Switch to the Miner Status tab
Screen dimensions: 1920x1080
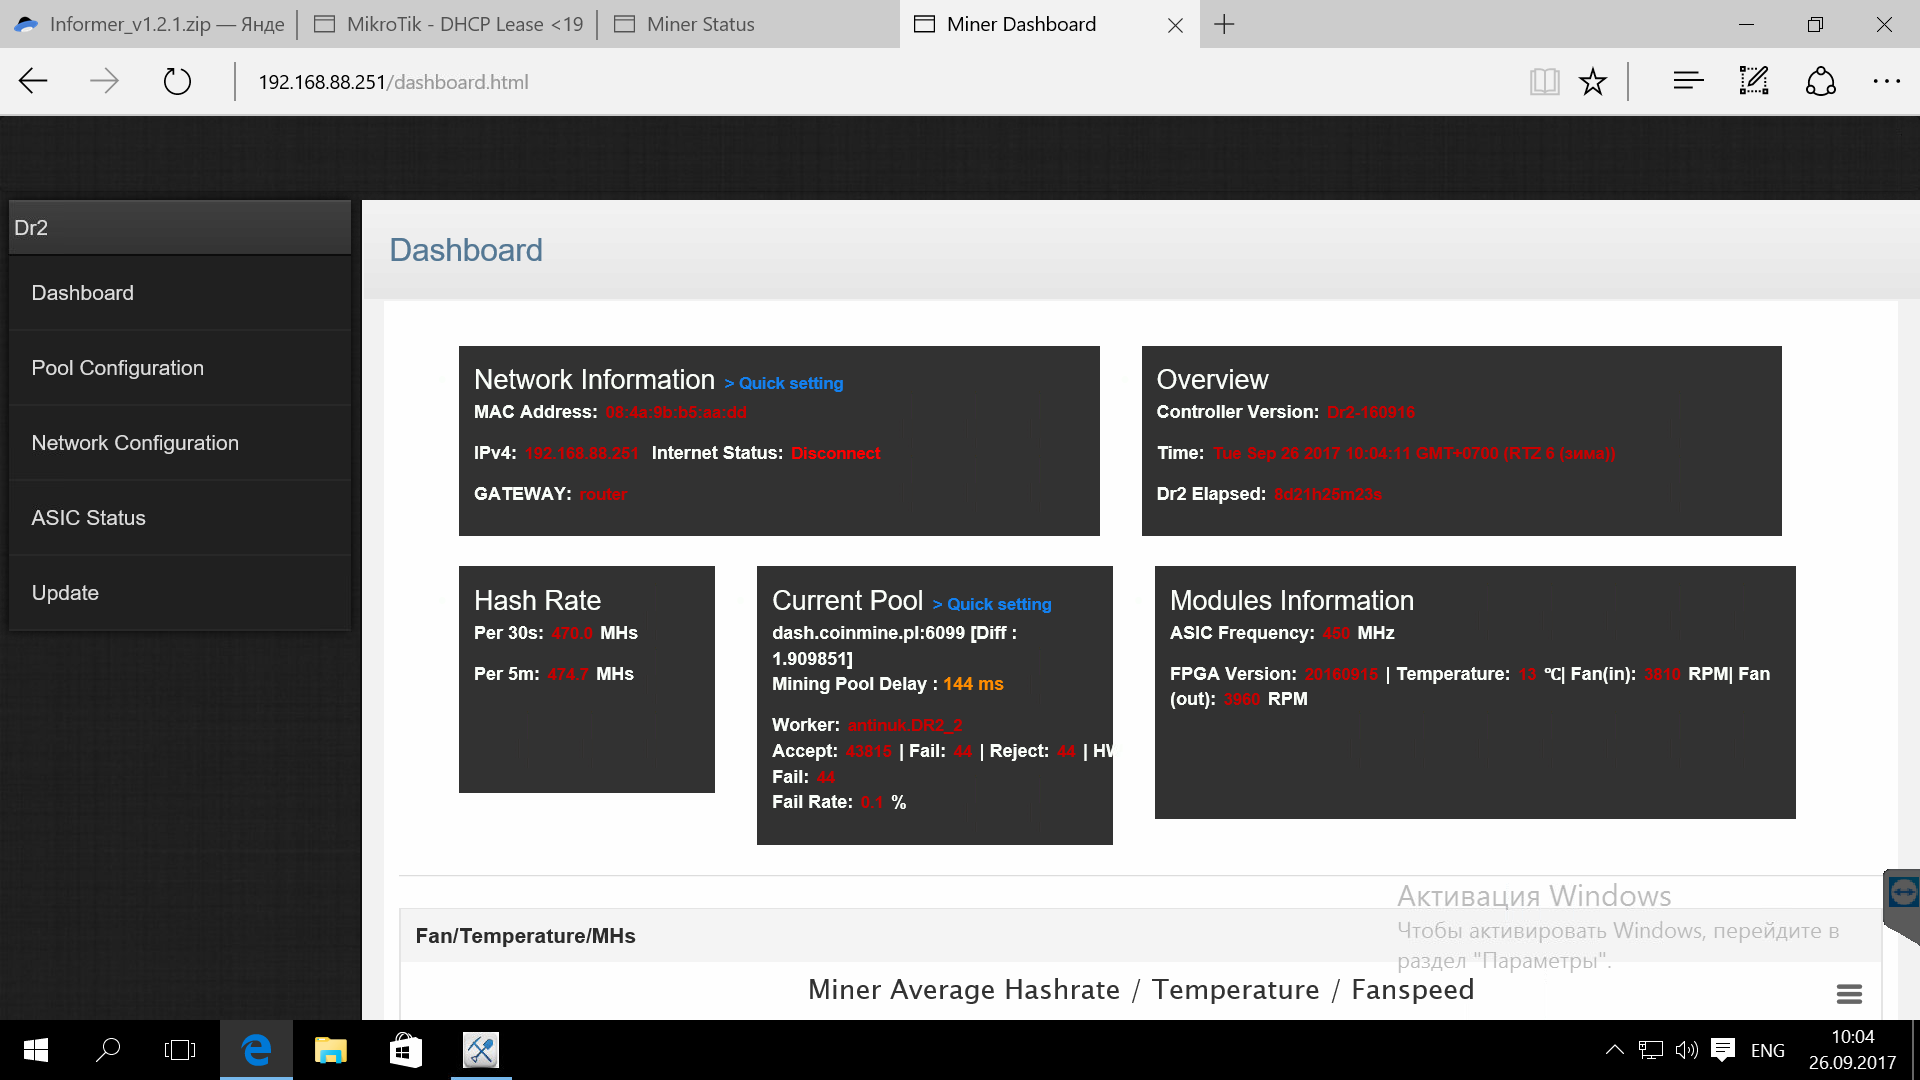point(700,24)
